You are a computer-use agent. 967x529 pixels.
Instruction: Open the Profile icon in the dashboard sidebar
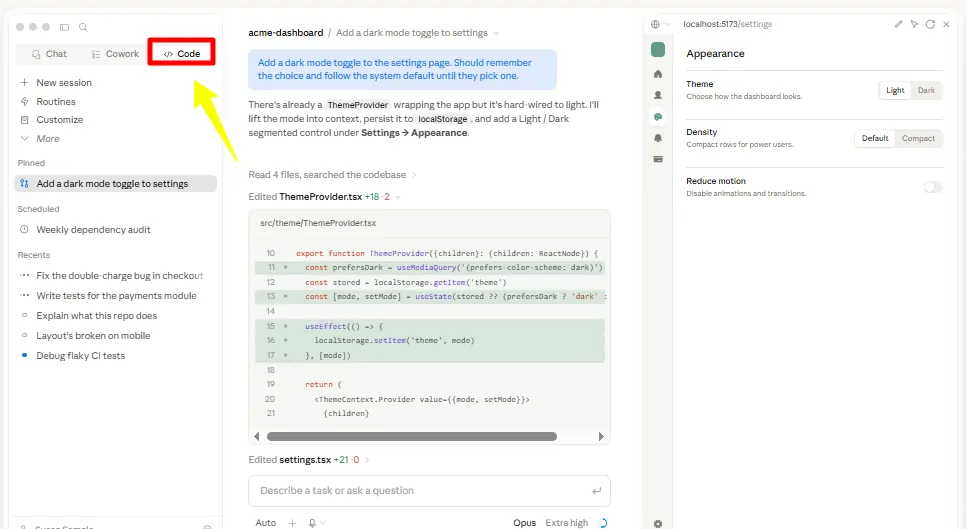tap(658, 96)
